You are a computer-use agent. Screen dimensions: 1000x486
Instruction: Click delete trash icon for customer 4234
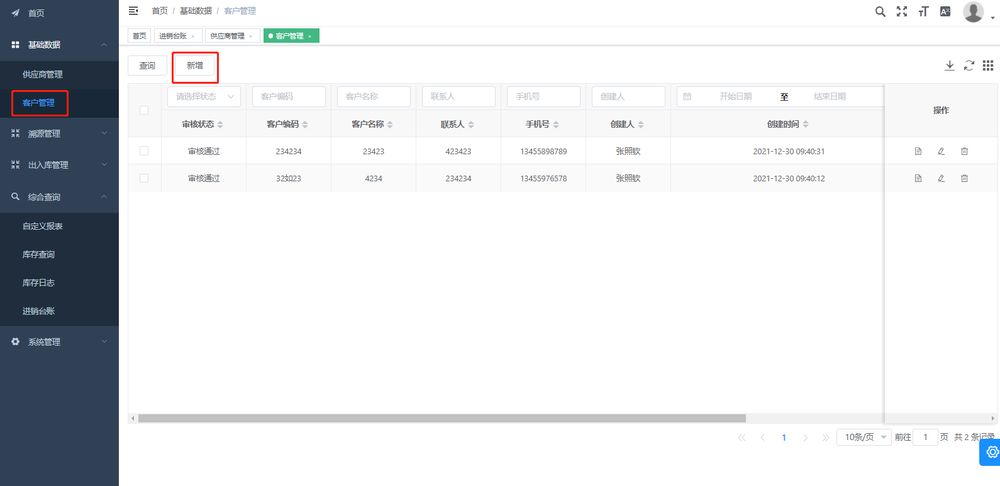pos(964,178)
